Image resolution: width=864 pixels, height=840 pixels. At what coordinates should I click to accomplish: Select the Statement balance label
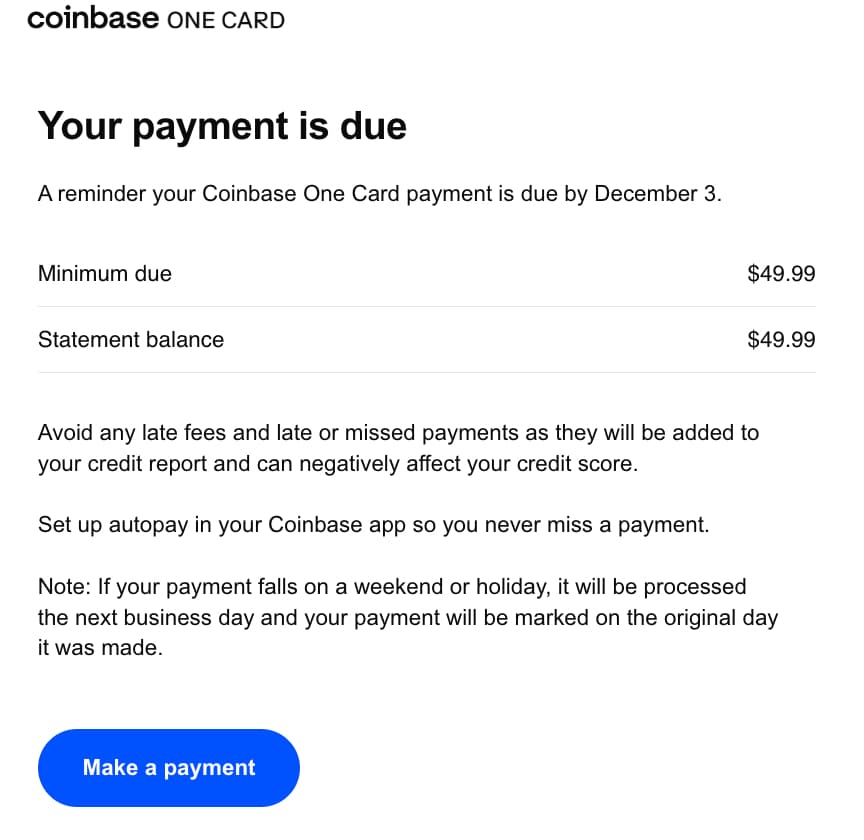(x=131, y=339)
